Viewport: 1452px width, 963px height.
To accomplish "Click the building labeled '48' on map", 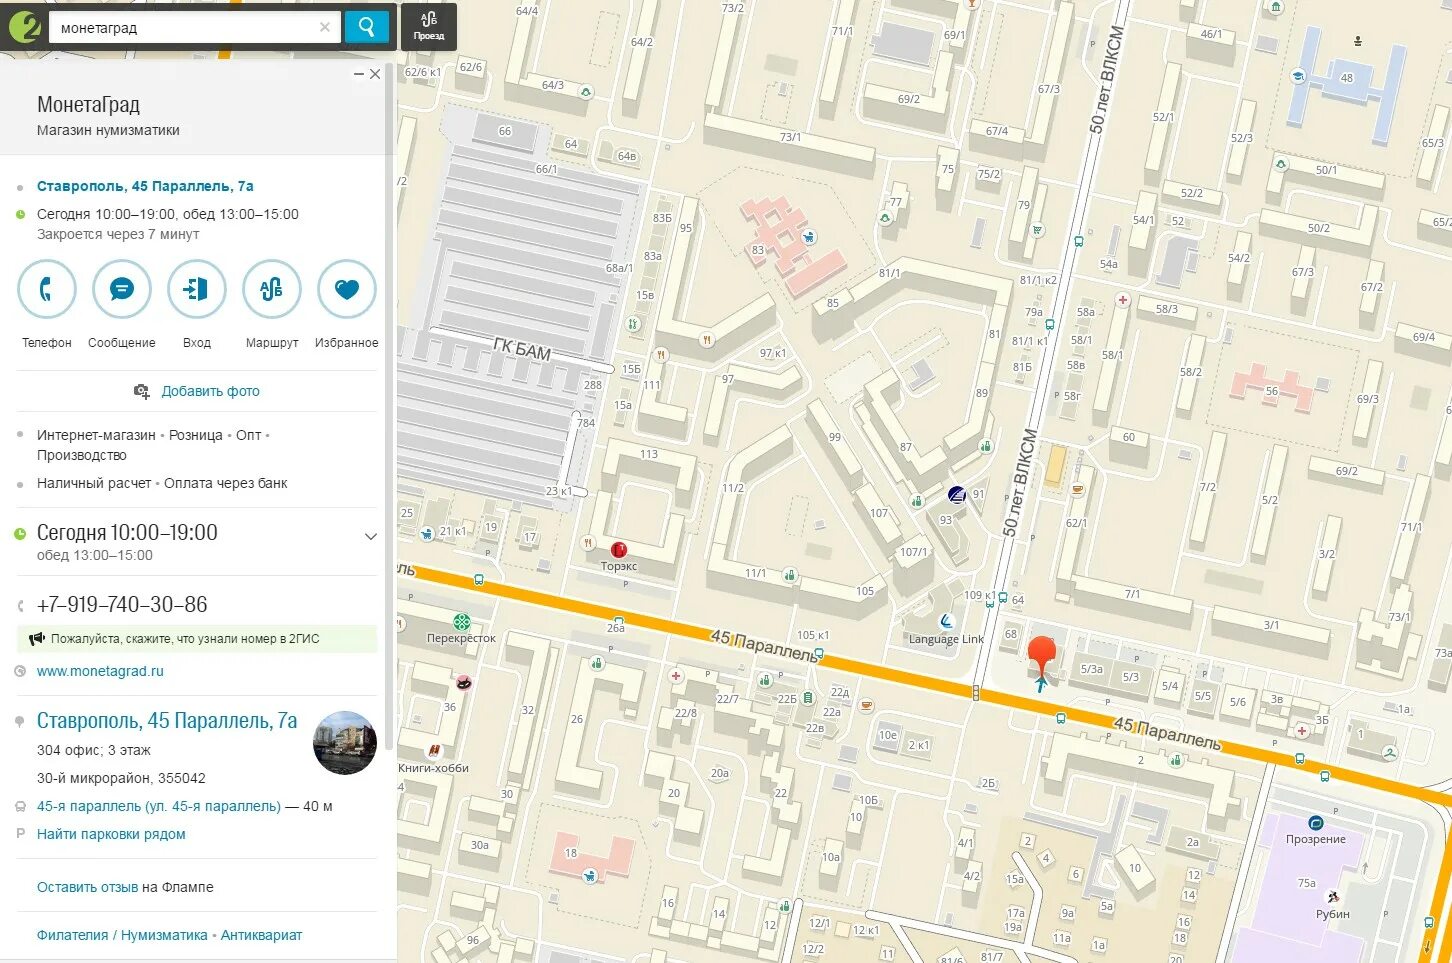I will [1346, 78].
